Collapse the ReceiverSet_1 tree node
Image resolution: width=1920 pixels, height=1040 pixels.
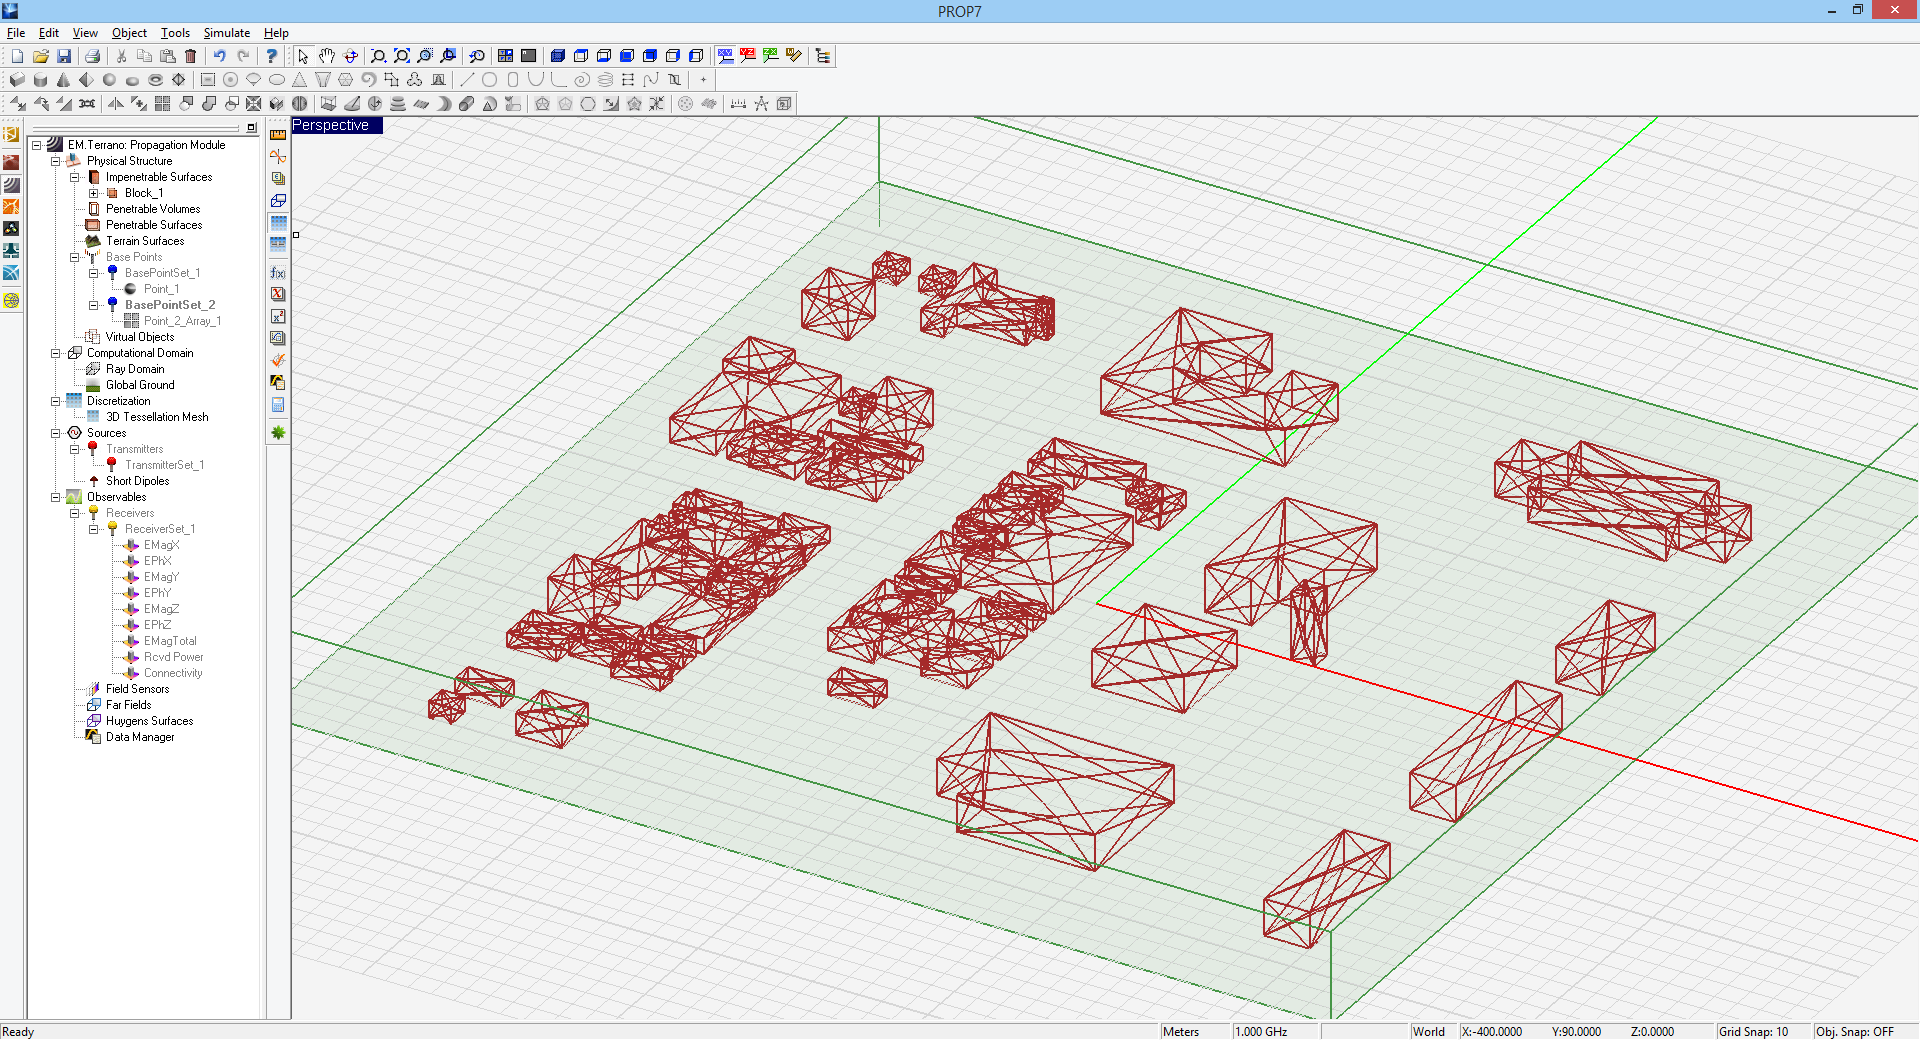(93, 529)
